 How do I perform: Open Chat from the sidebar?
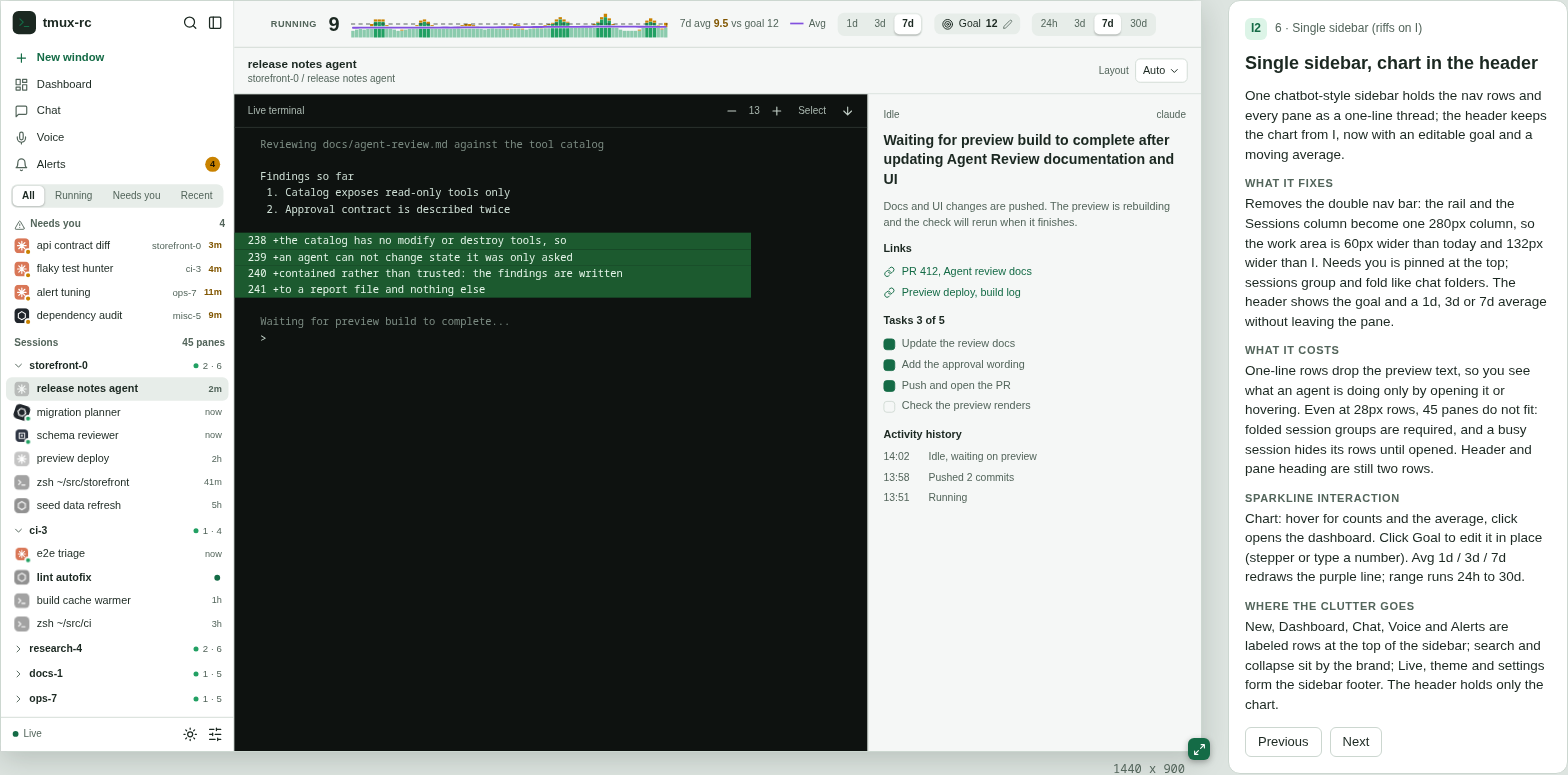[117, 111]
